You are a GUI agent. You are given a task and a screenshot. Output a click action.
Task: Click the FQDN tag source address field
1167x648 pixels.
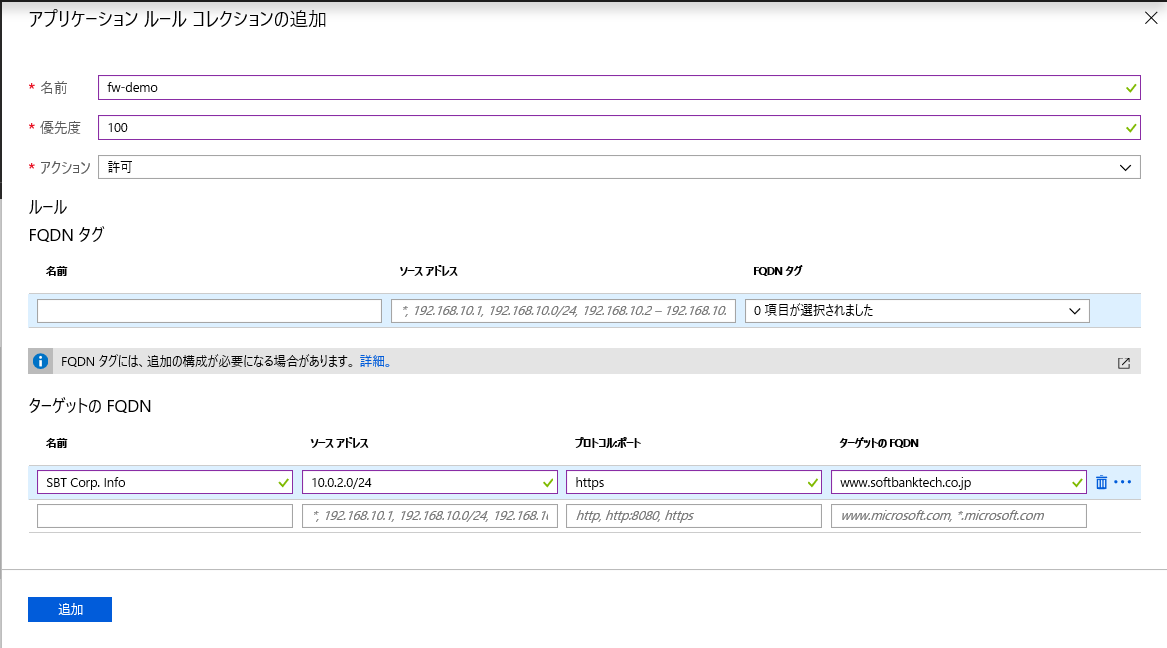click(x=564, y=311)
